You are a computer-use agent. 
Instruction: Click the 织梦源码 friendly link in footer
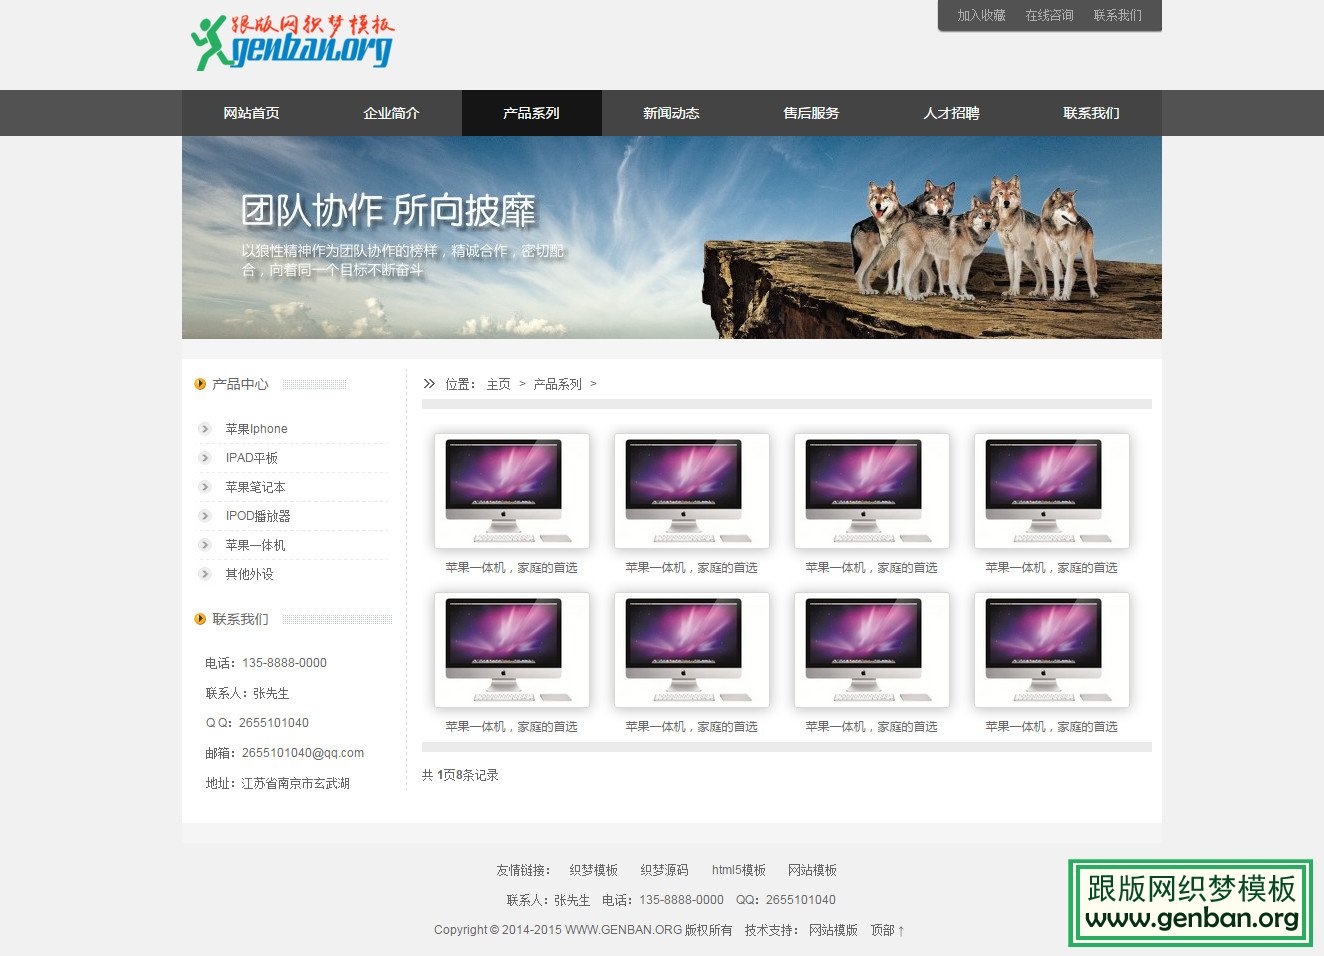click(x=664, y=870)
